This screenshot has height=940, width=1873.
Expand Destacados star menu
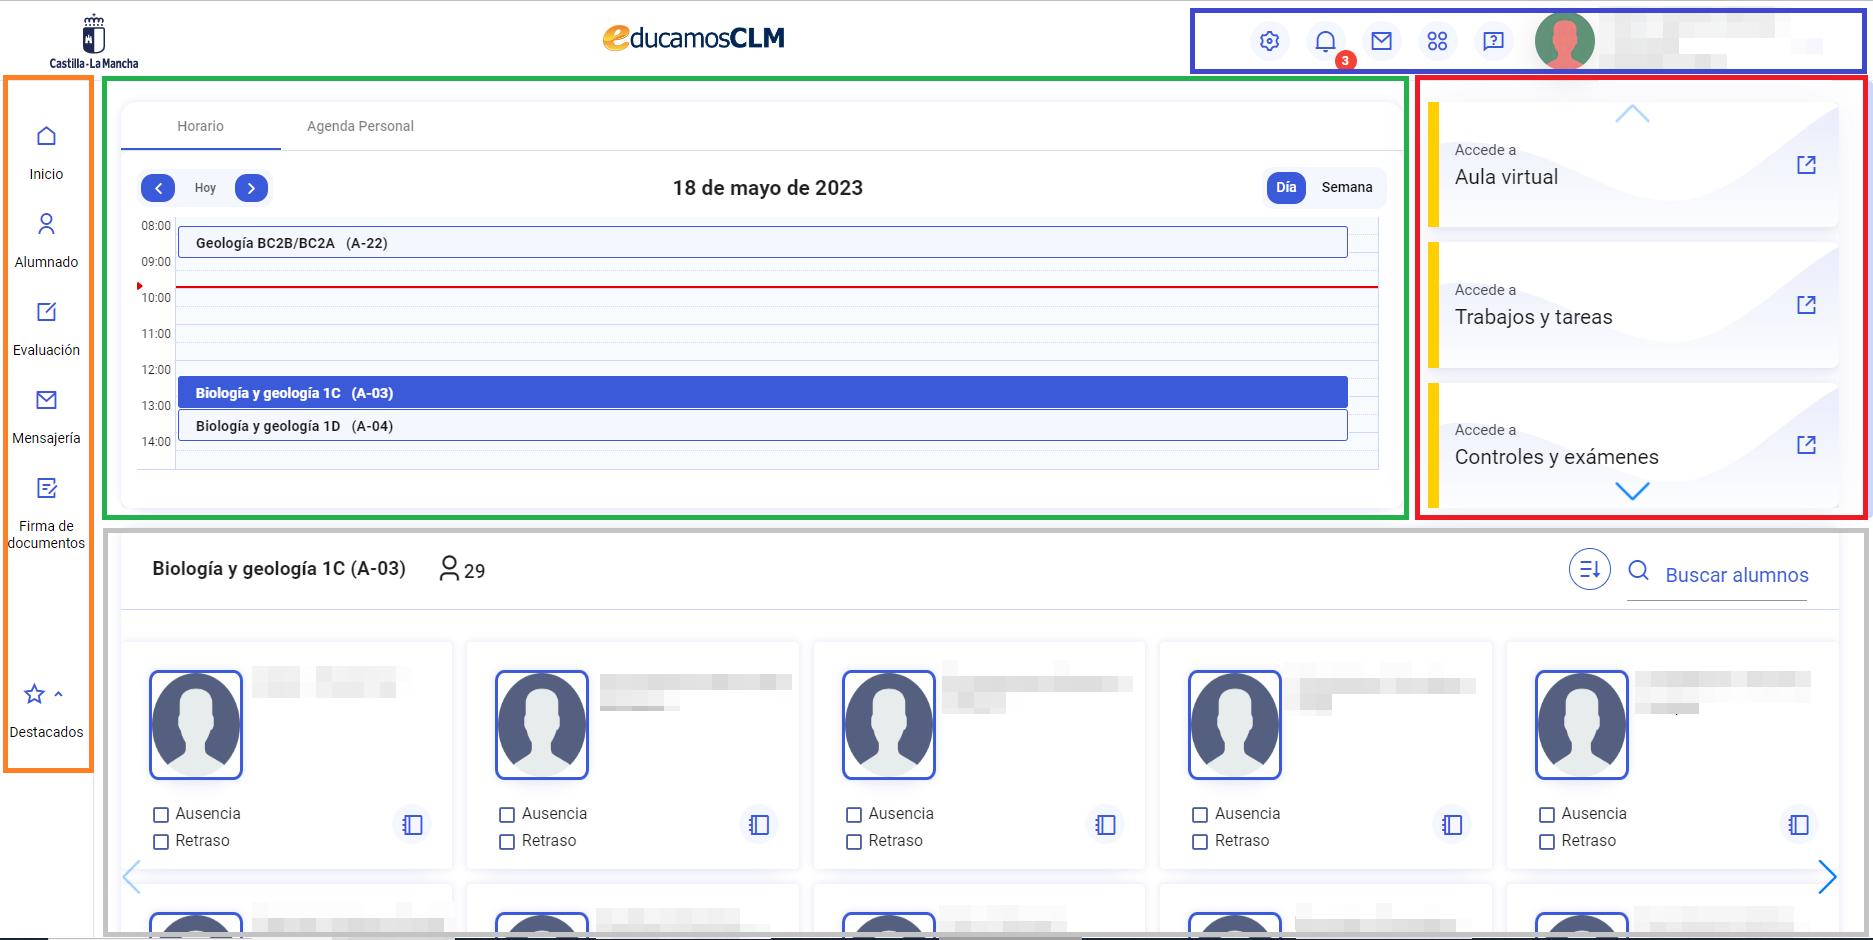(46, 711)
